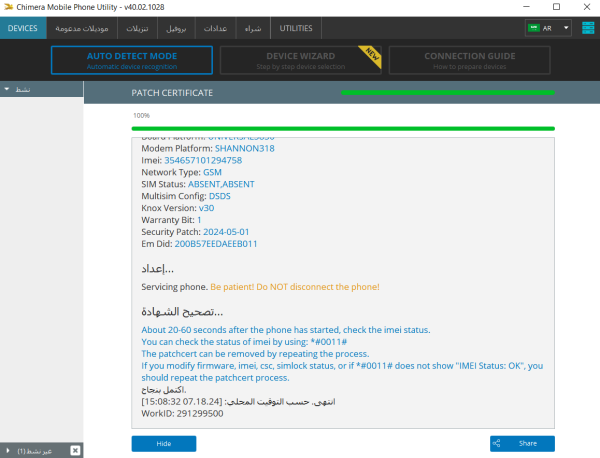Select the Imei value 354657101294758
600x458 pixels.
click(203, 160)
